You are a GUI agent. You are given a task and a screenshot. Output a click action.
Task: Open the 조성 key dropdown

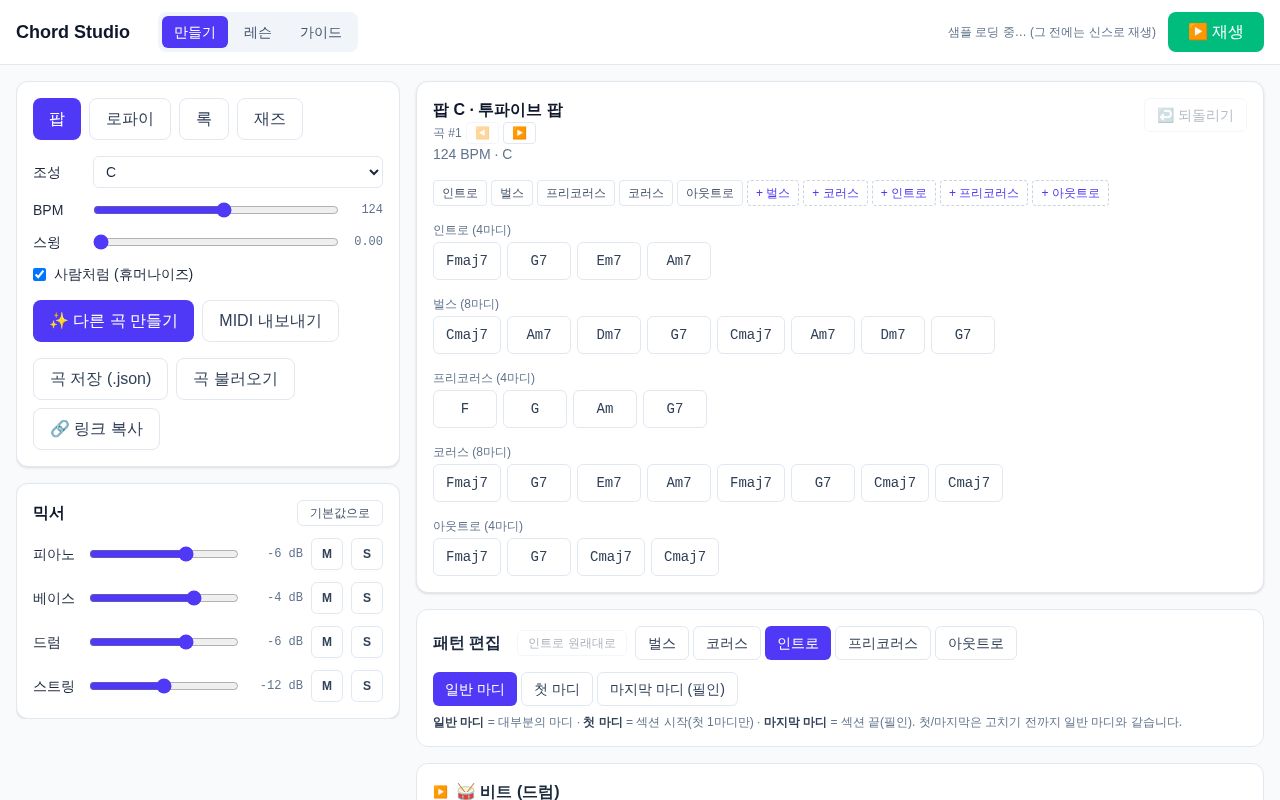point(238,172)
